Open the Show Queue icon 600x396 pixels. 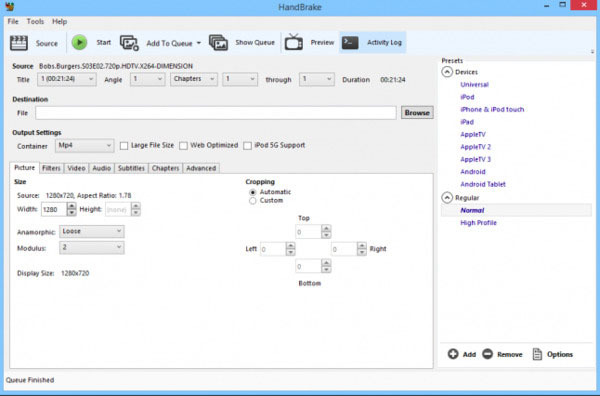pyautogui.click(x=218, y=42)
